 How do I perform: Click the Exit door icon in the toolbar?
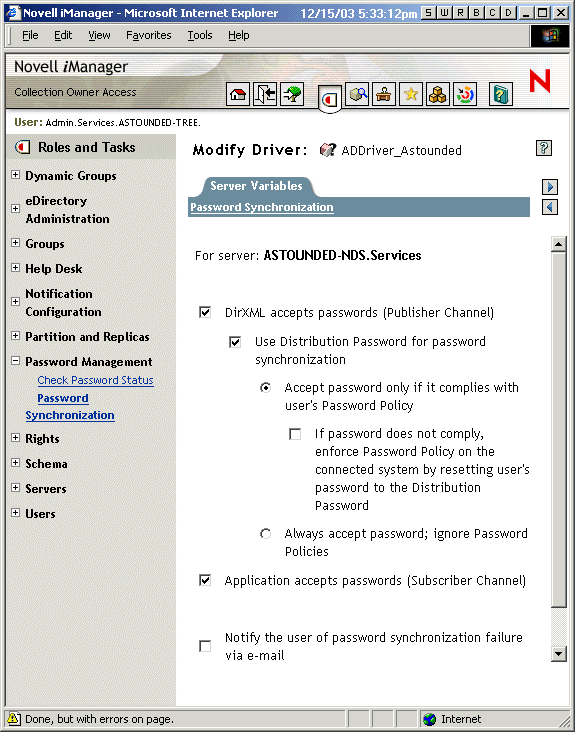click(265, 94)
